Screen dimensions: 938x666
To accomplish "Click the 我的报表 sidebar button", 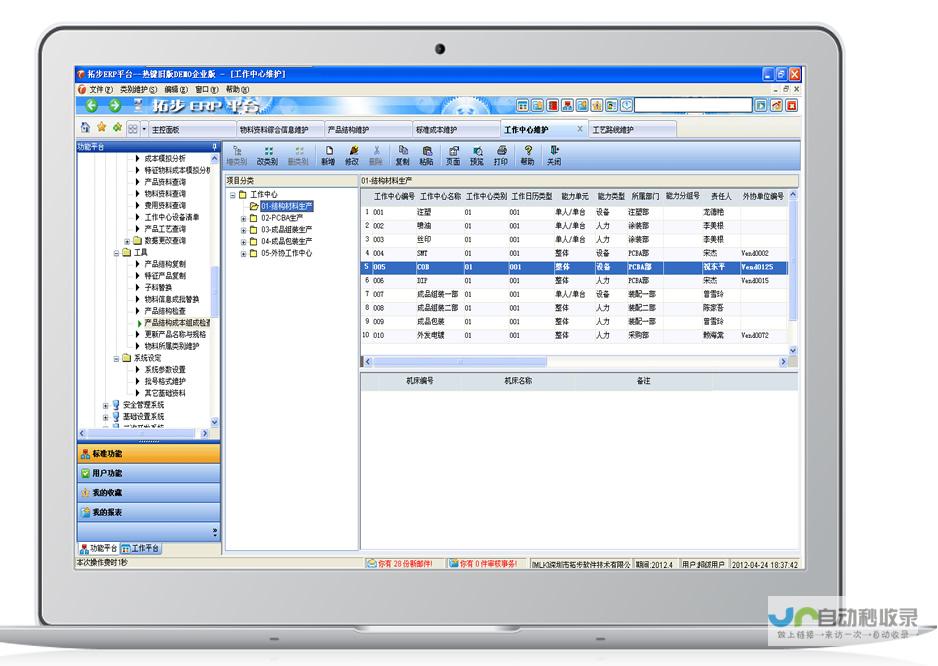I will (148, 512).
